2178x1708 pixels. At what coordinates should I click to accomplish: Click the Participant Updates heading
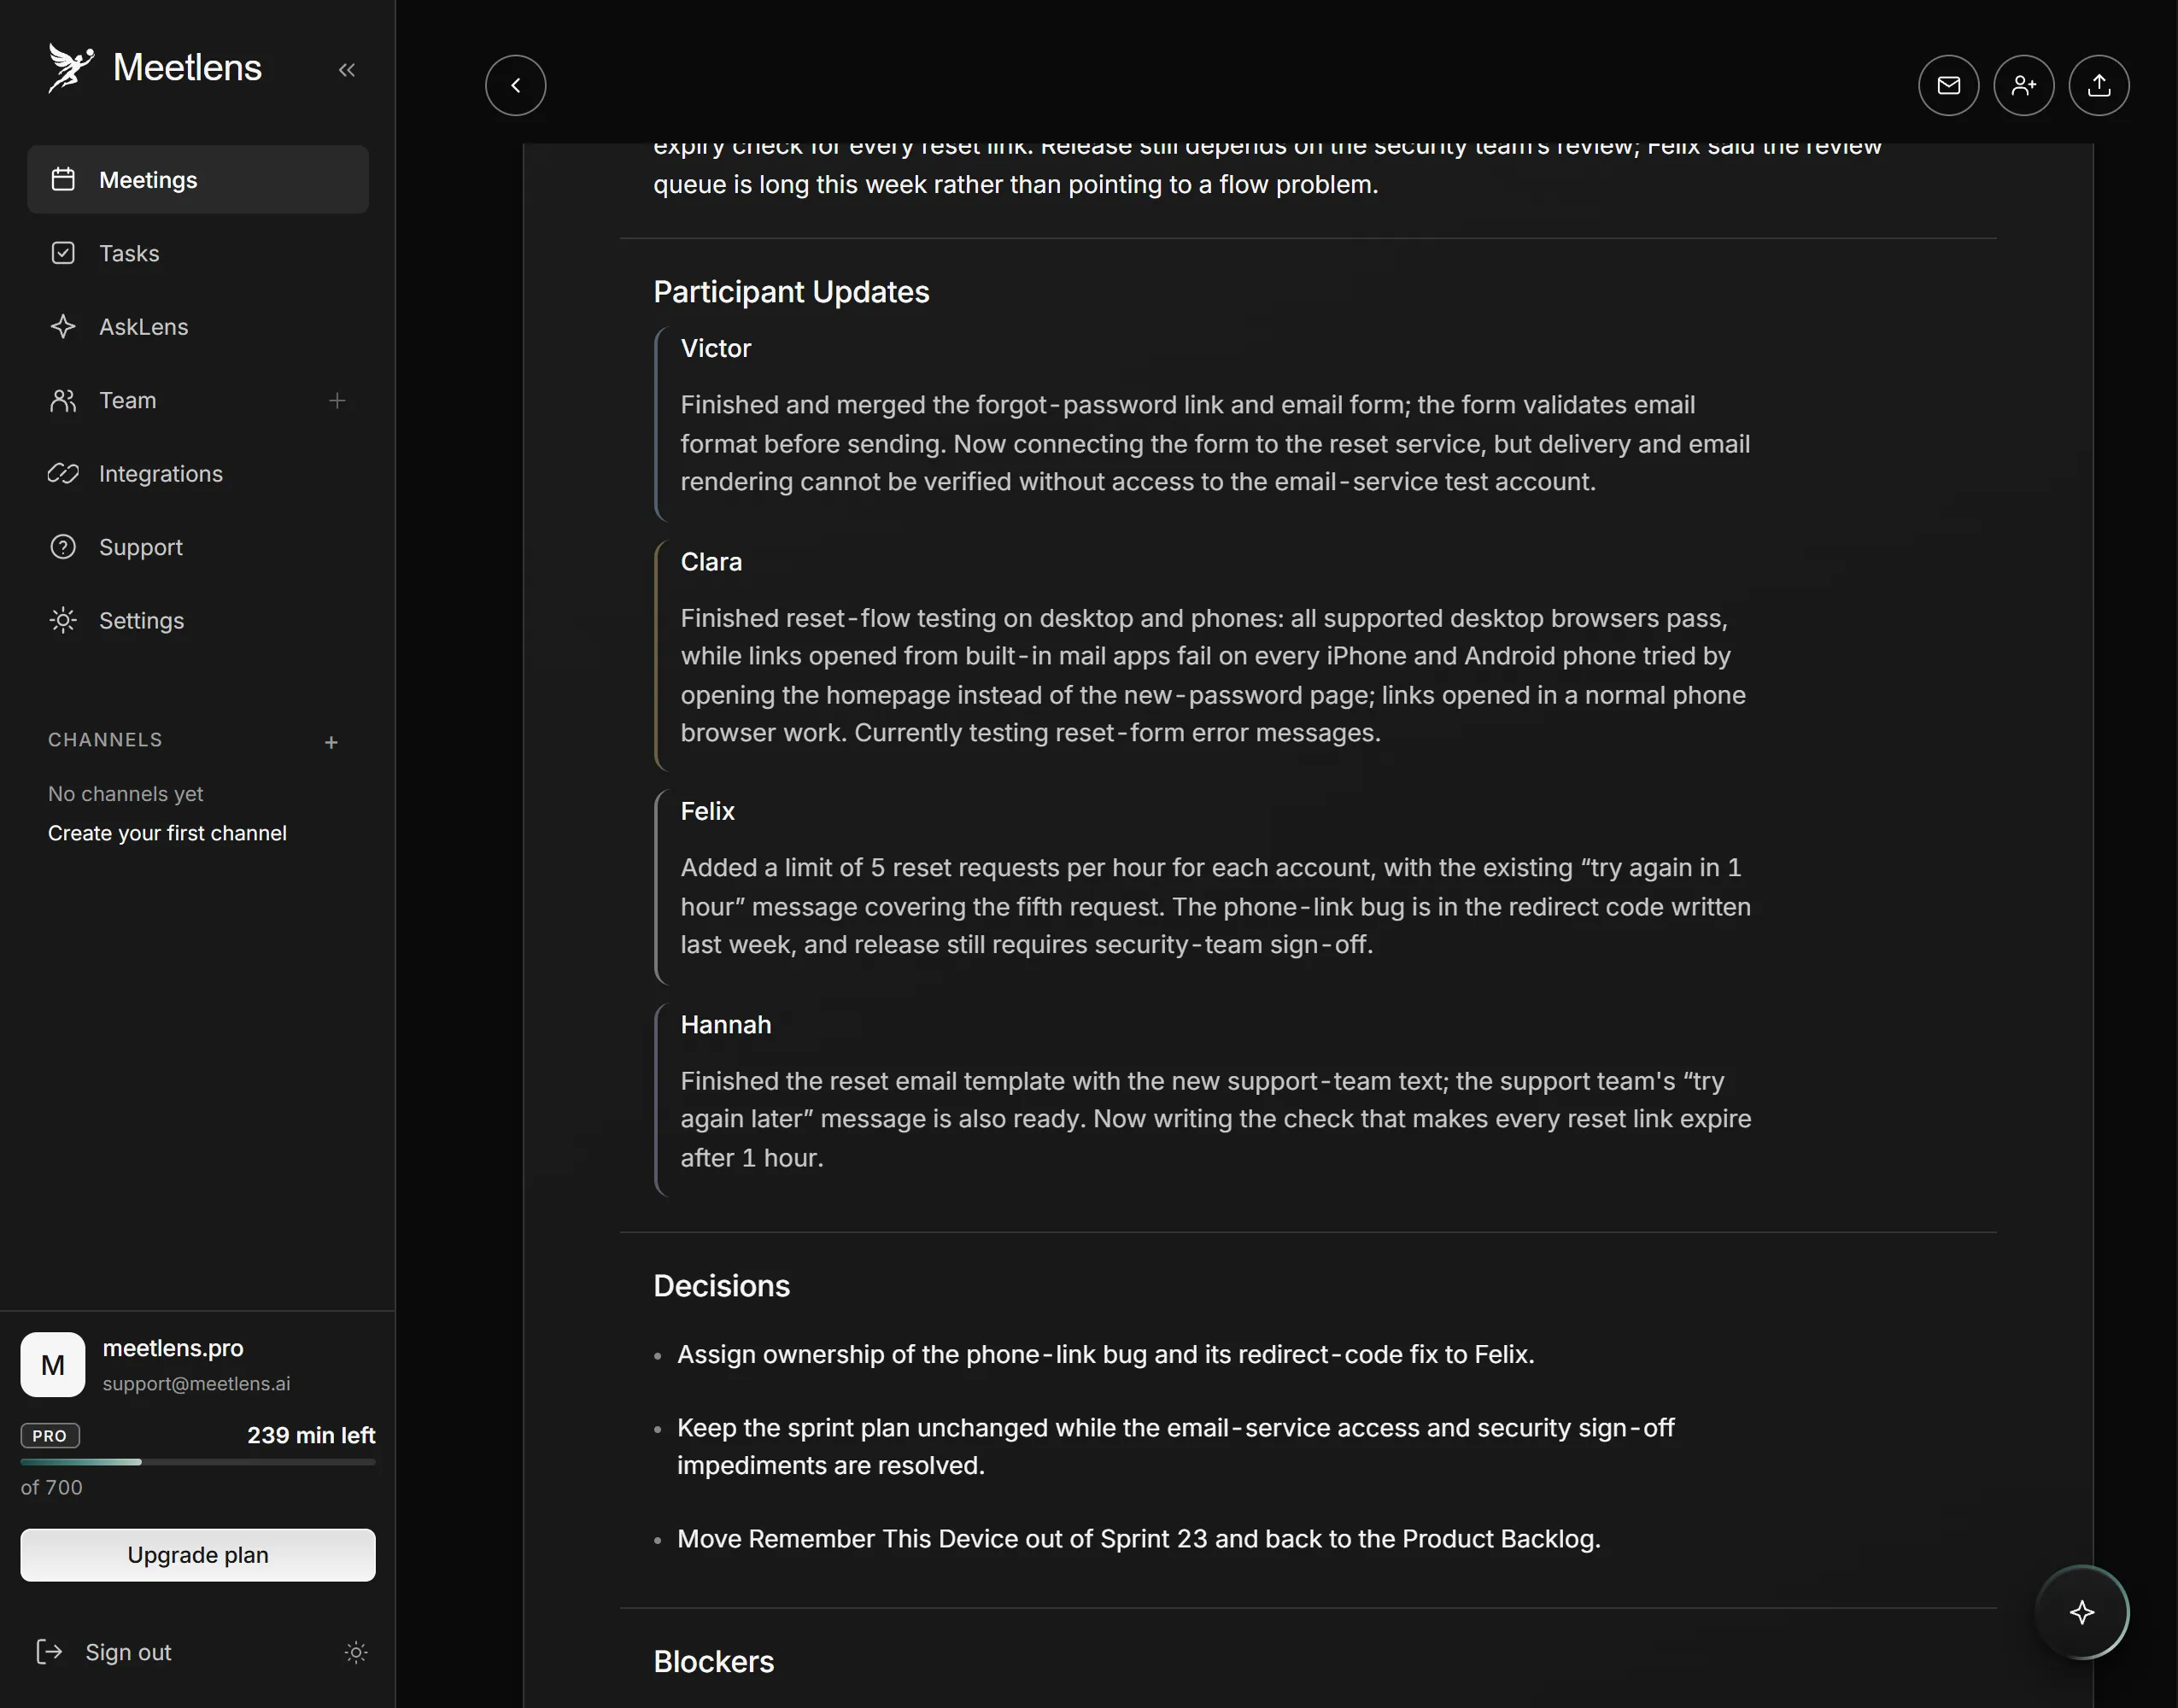(791, 292)
